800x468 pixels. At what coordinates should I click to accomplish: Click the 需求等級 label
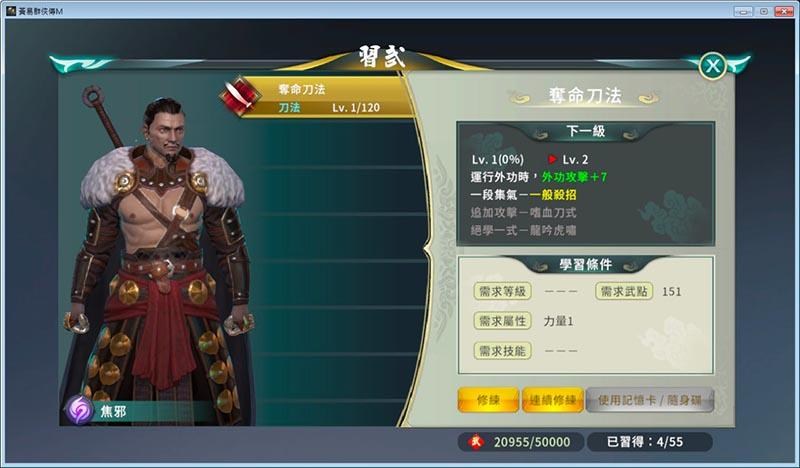click(x=503, y=291)
